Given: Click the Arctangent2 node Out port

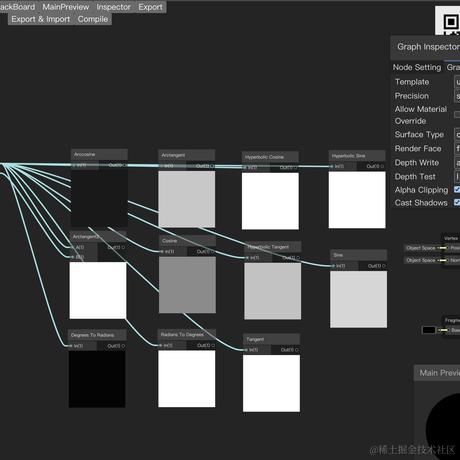Looking at the screenshot, I should (123, 247).
